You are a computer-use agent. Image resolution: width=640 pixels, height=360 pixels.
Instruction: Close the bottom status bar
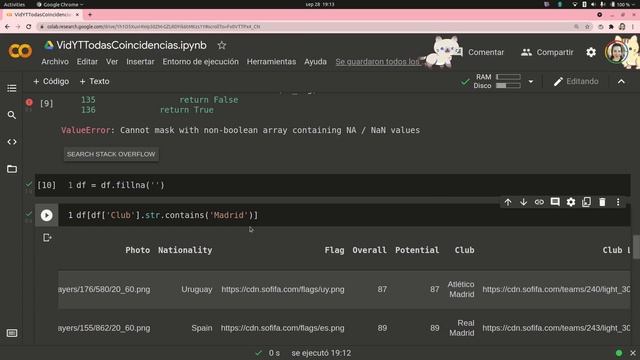coord(633,353)
